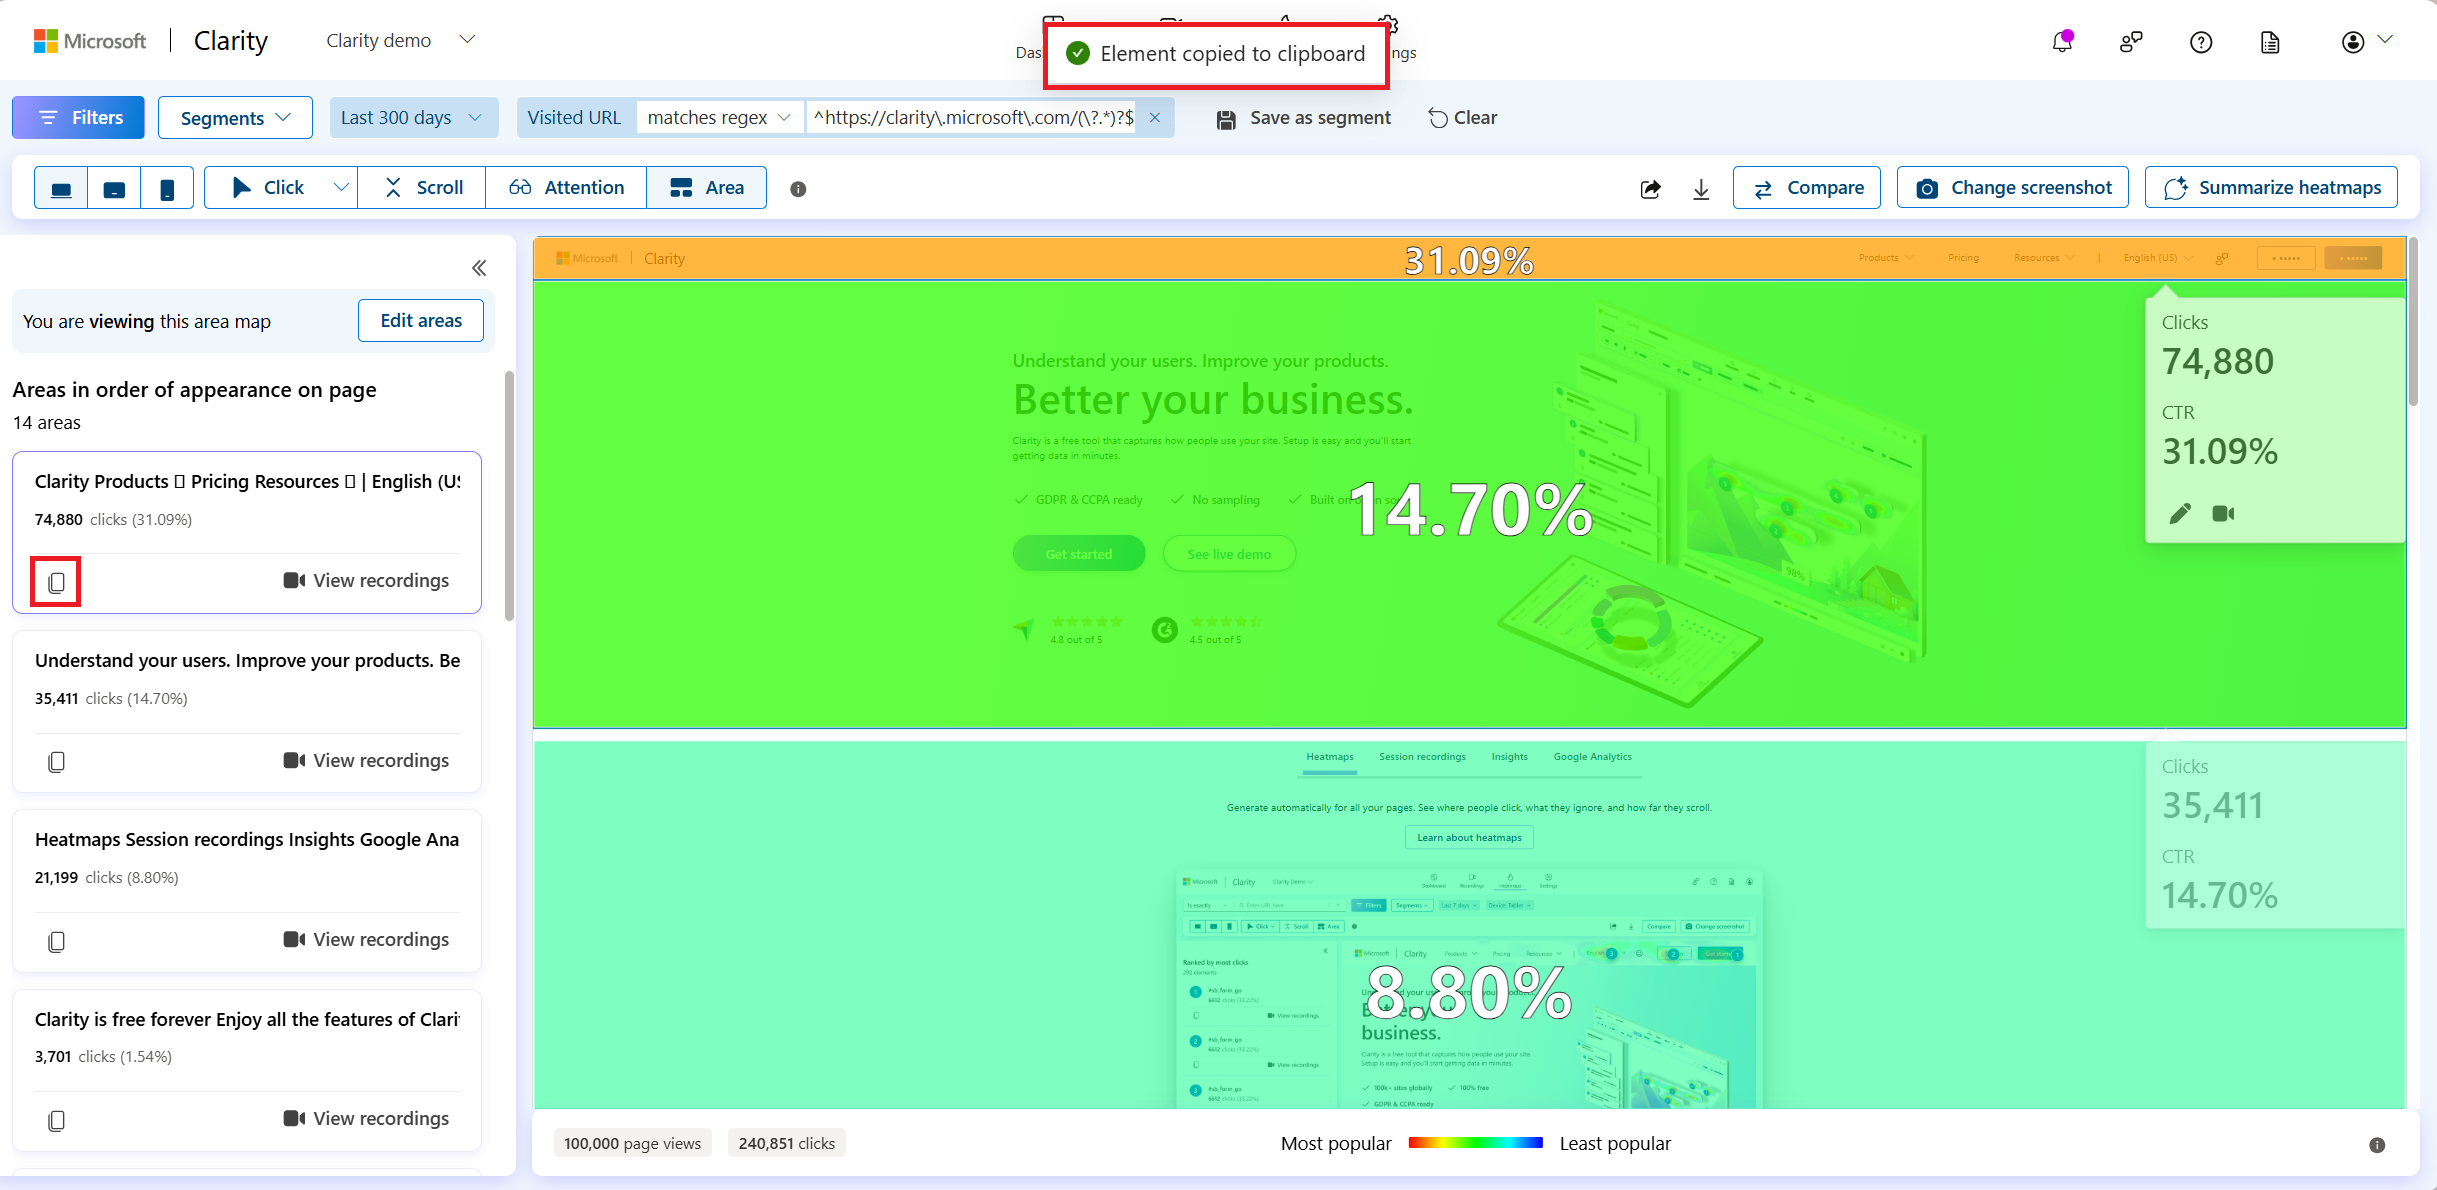The height and width of the screenshot is (1190, 2437).
Task: View recordings for Heatmaps Session recordings area
Action: pyautogui.click(x=366, y=940)
